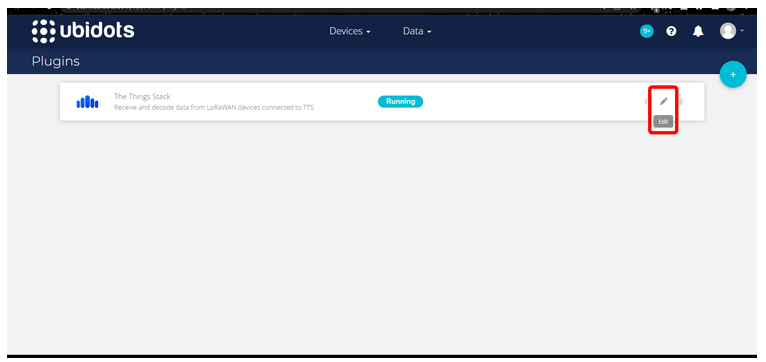Screen dimensions: 766x362
Task: Click the Running status badge
Action: click(401, 102)
